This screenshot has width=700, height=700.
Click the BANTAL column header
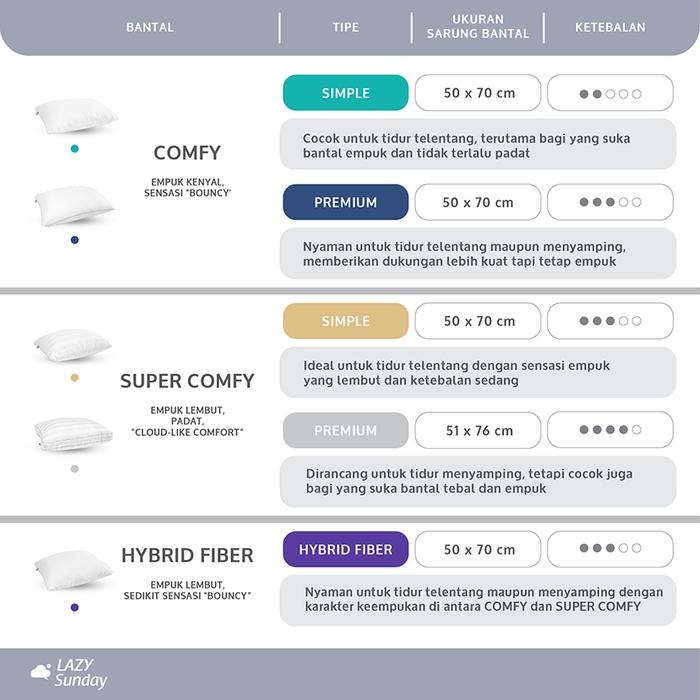150,27
